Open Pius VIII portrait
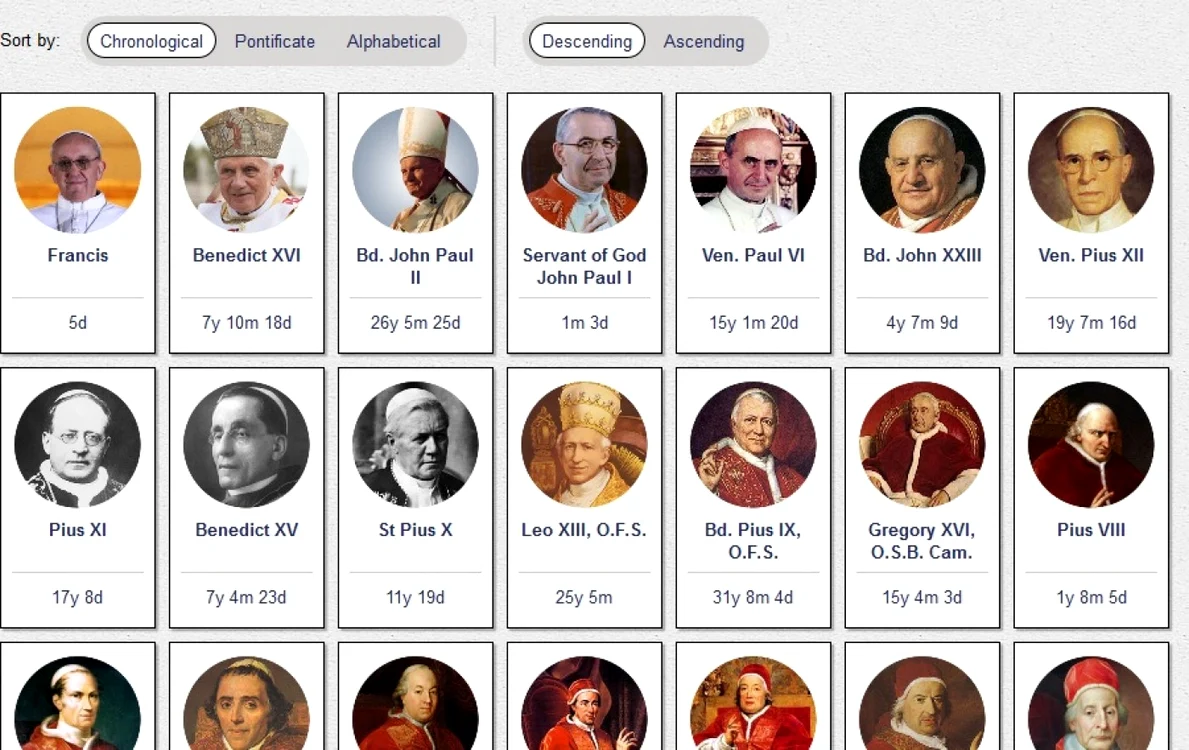The width and height of the screenshot is (1189, 750). (x=1091, y=444)
